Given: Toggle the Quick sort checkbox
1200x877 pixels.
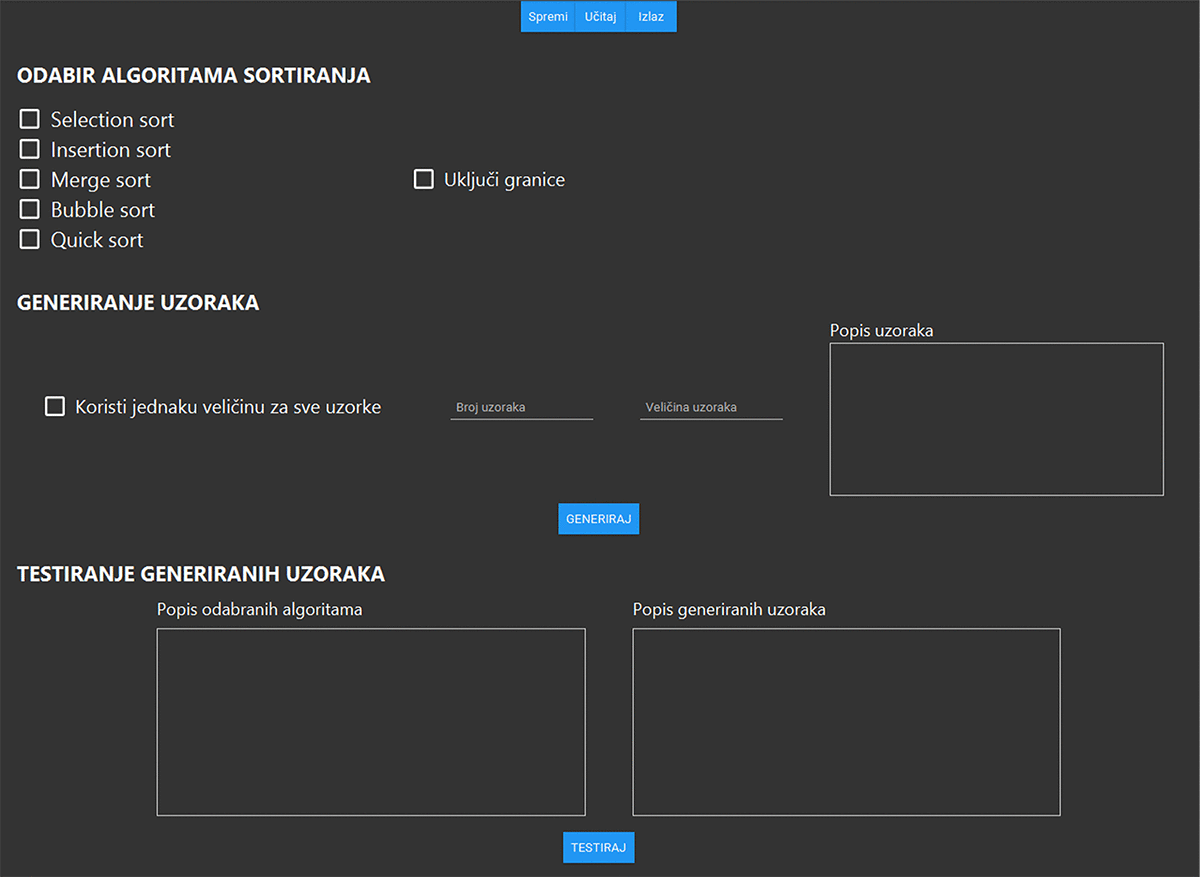Looking at the screenshot, I should coord(30,240).
